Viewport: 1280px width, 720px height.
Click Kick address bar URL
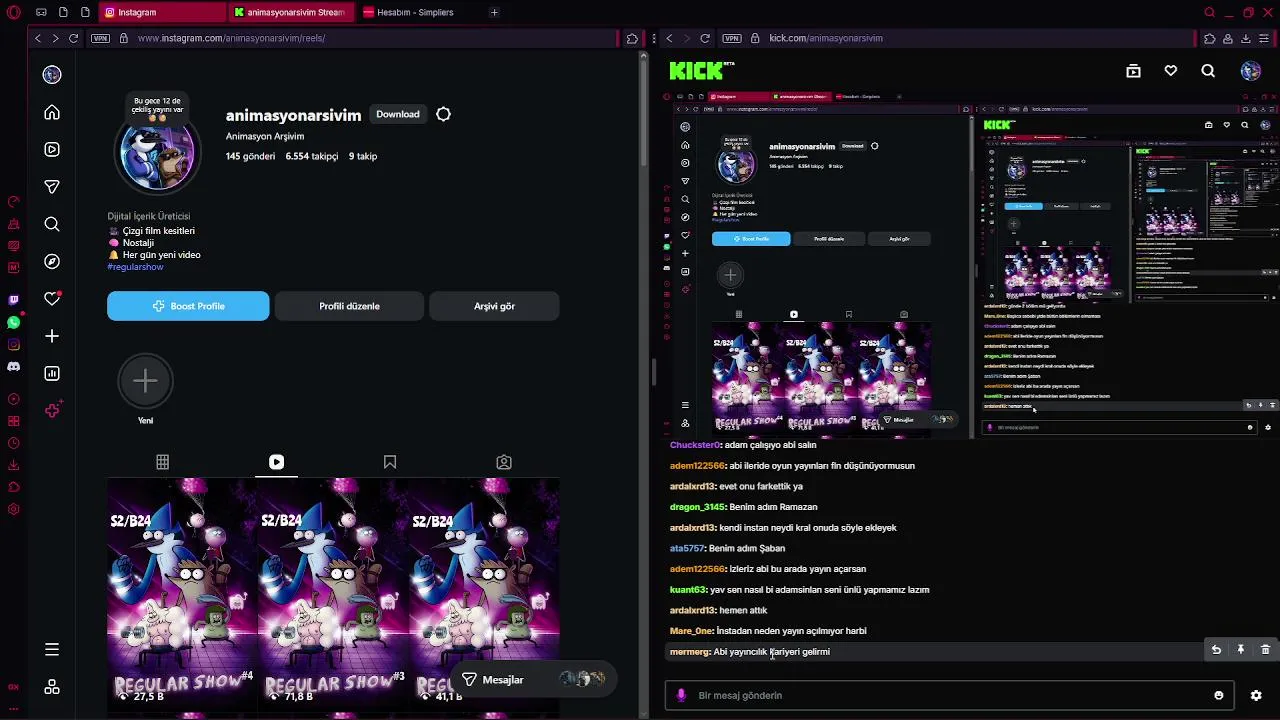coord(826,38)
